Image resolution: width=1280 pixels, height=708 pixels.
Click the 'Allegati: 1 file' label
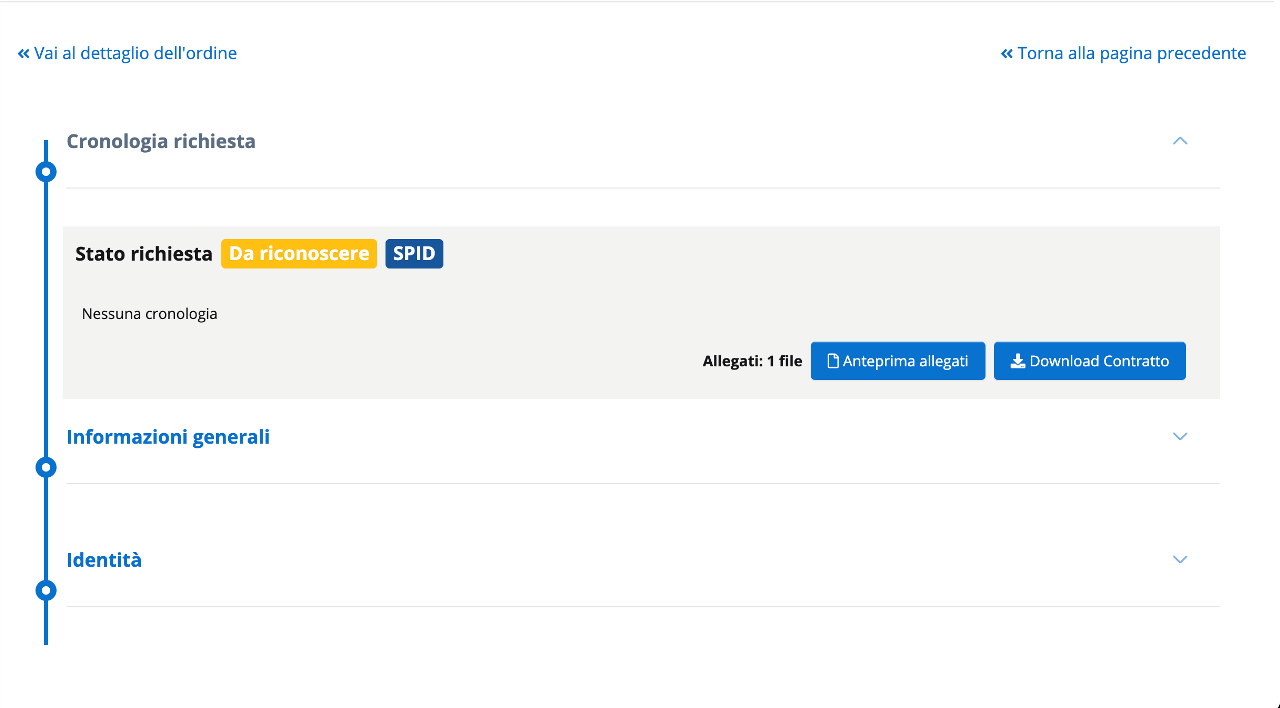(x=752, y=362)
